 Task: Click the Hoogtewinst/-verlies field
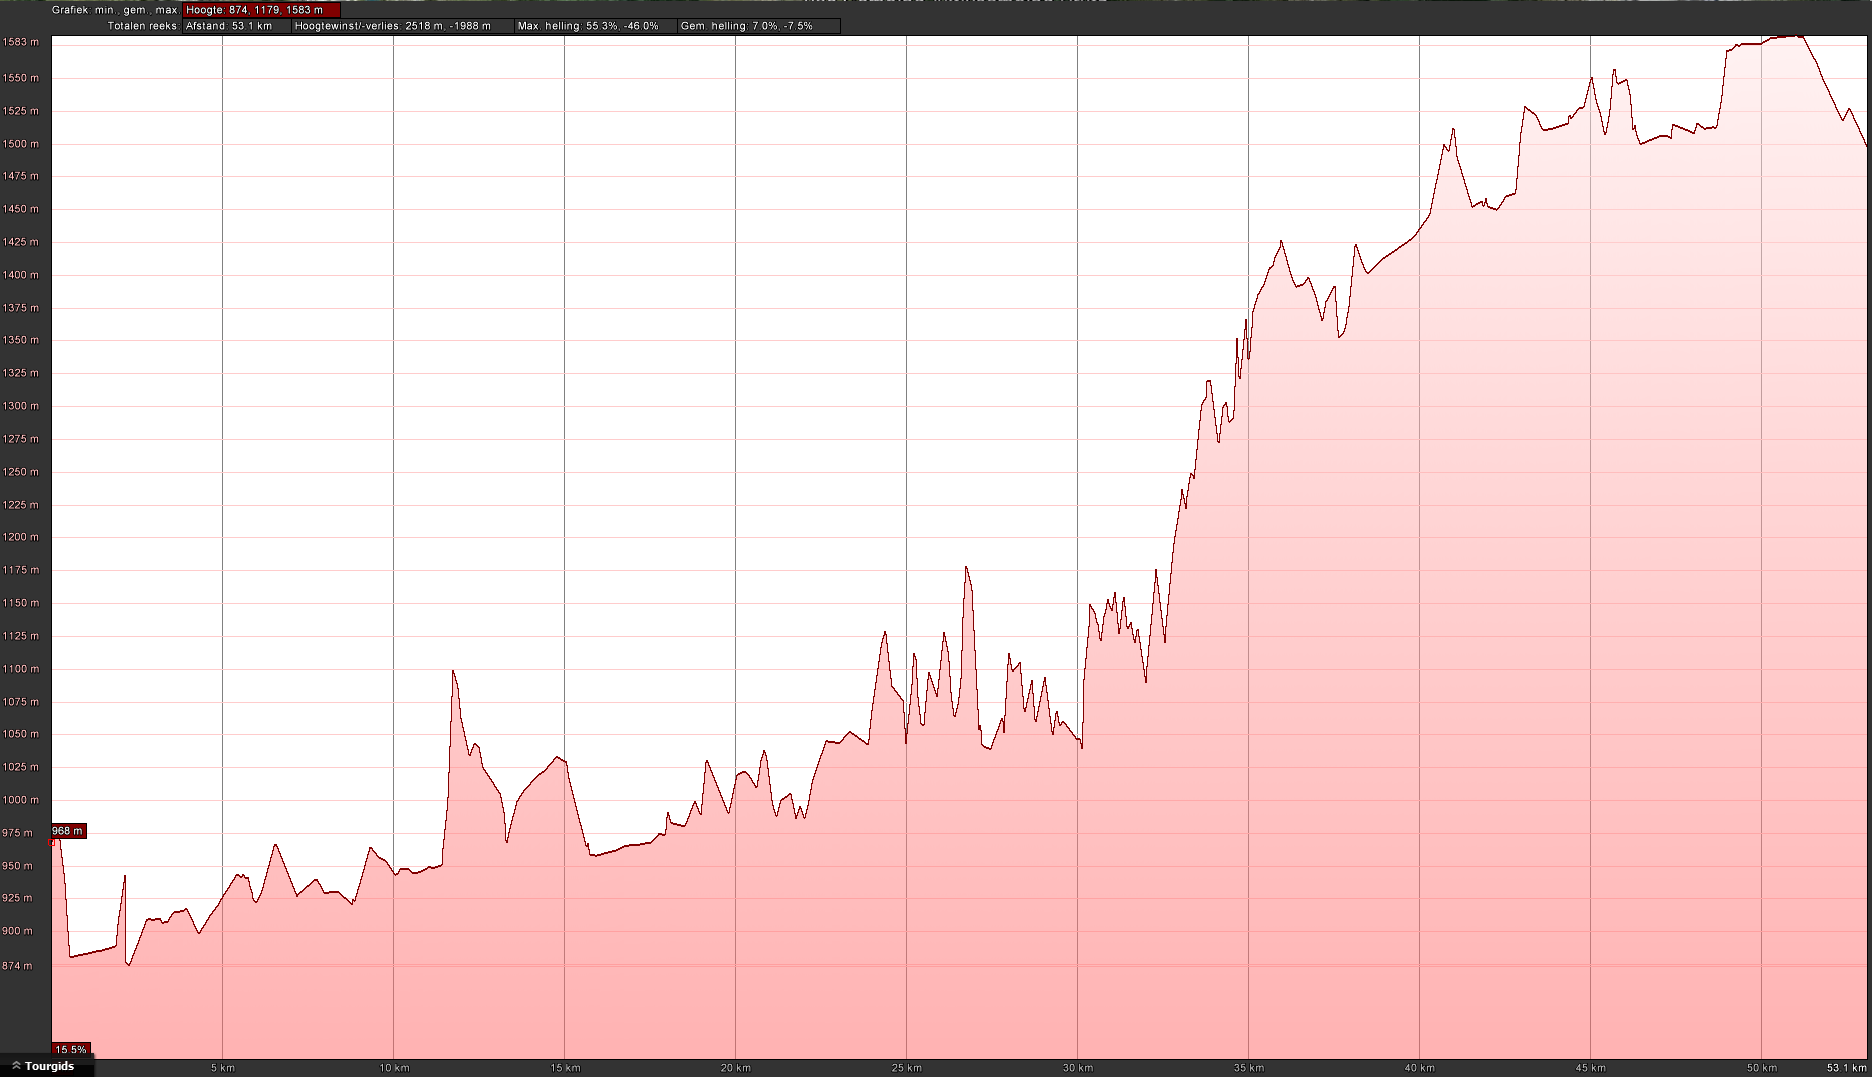(x=402, y=26)
